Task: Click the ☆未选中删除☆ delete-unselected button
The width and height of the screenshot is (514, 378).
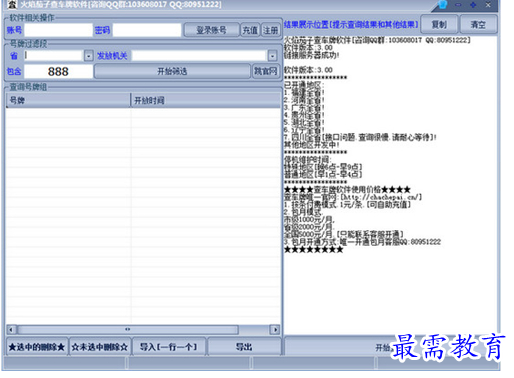Action: [x=100, y=347]
